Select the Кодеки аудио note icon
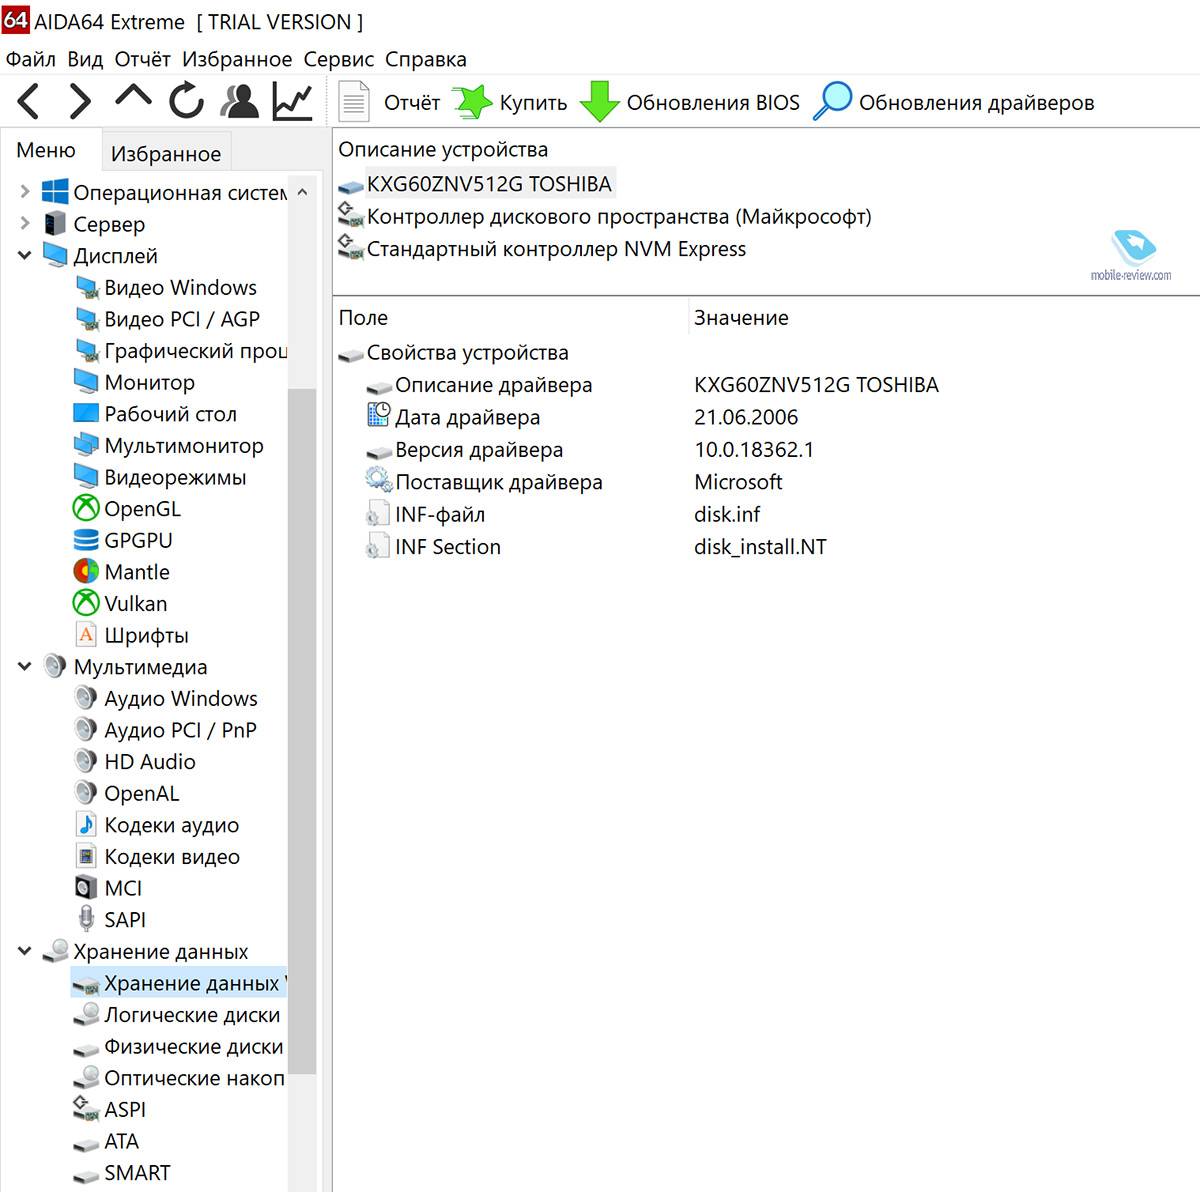 click(x=86, y=825)
